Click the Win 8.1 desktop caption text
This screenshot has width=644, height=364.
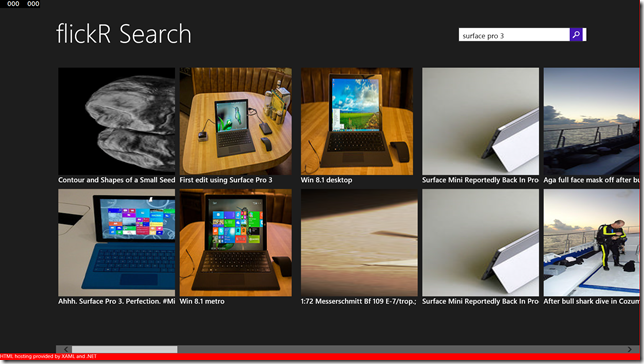(326, 180)
